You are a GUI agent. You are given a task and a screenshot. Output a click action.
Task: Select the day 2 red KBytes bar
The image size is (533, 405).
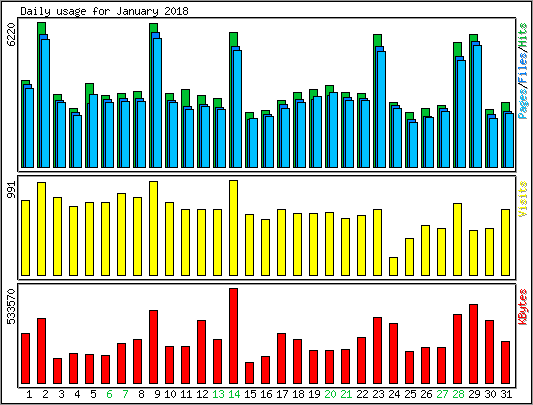coord(41,351)
